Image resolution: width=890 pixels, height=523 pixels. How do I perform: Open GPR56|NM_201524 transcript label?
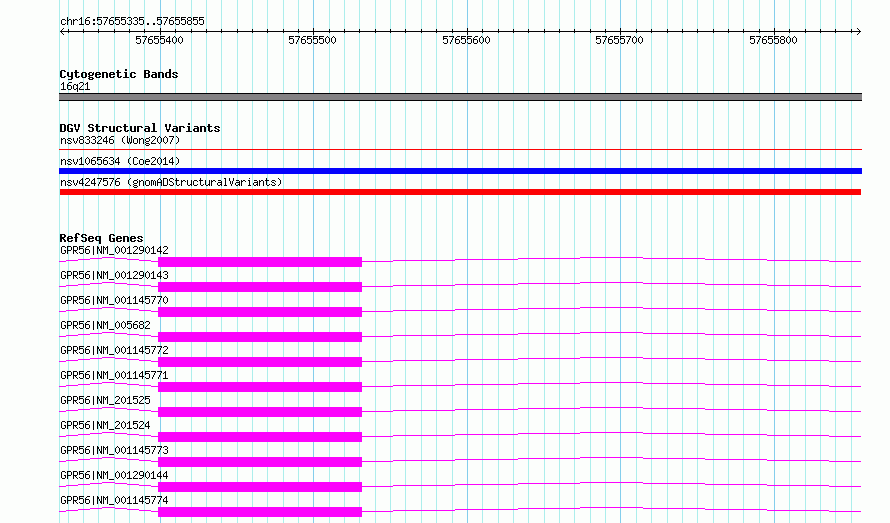pyautogui.click(x=106, y=425)
